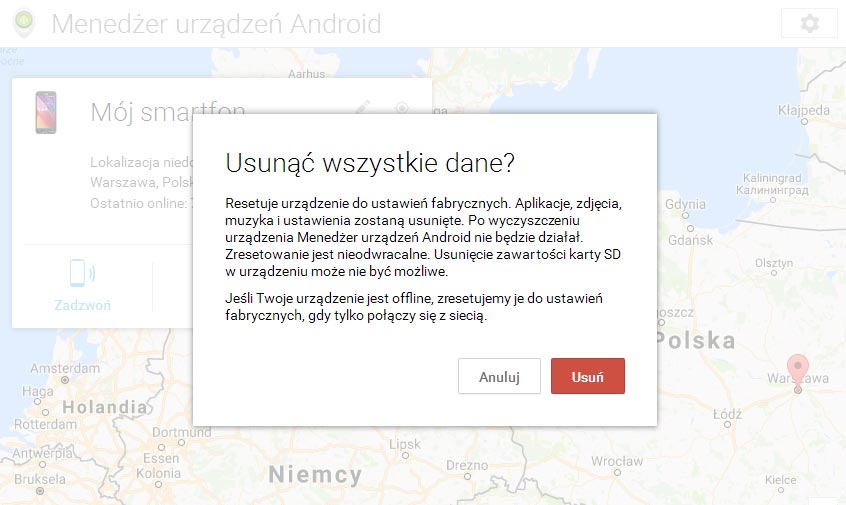Screen dimensions: 846x505
Task: Open settings via the gear icon
Action: point(809,23)
